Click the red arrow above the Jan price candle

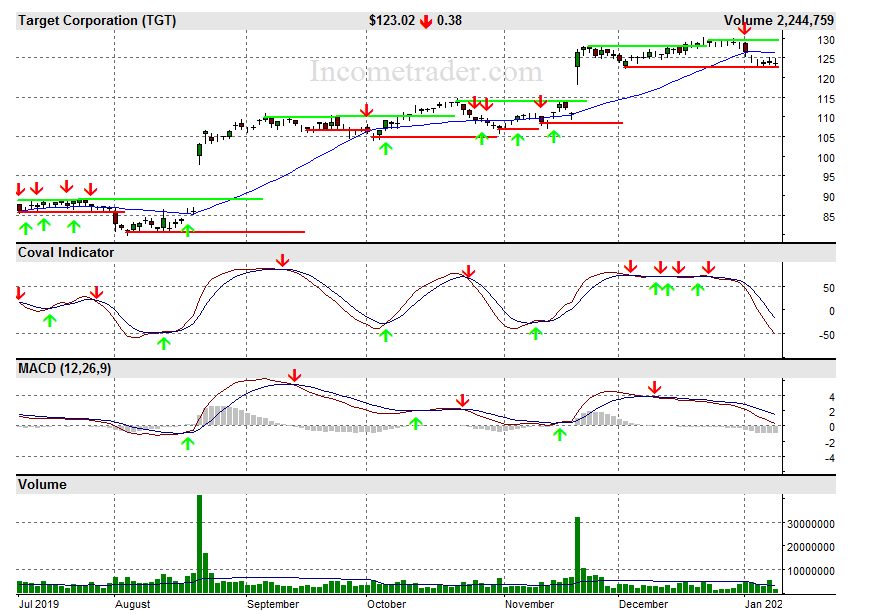pos(745,28)
